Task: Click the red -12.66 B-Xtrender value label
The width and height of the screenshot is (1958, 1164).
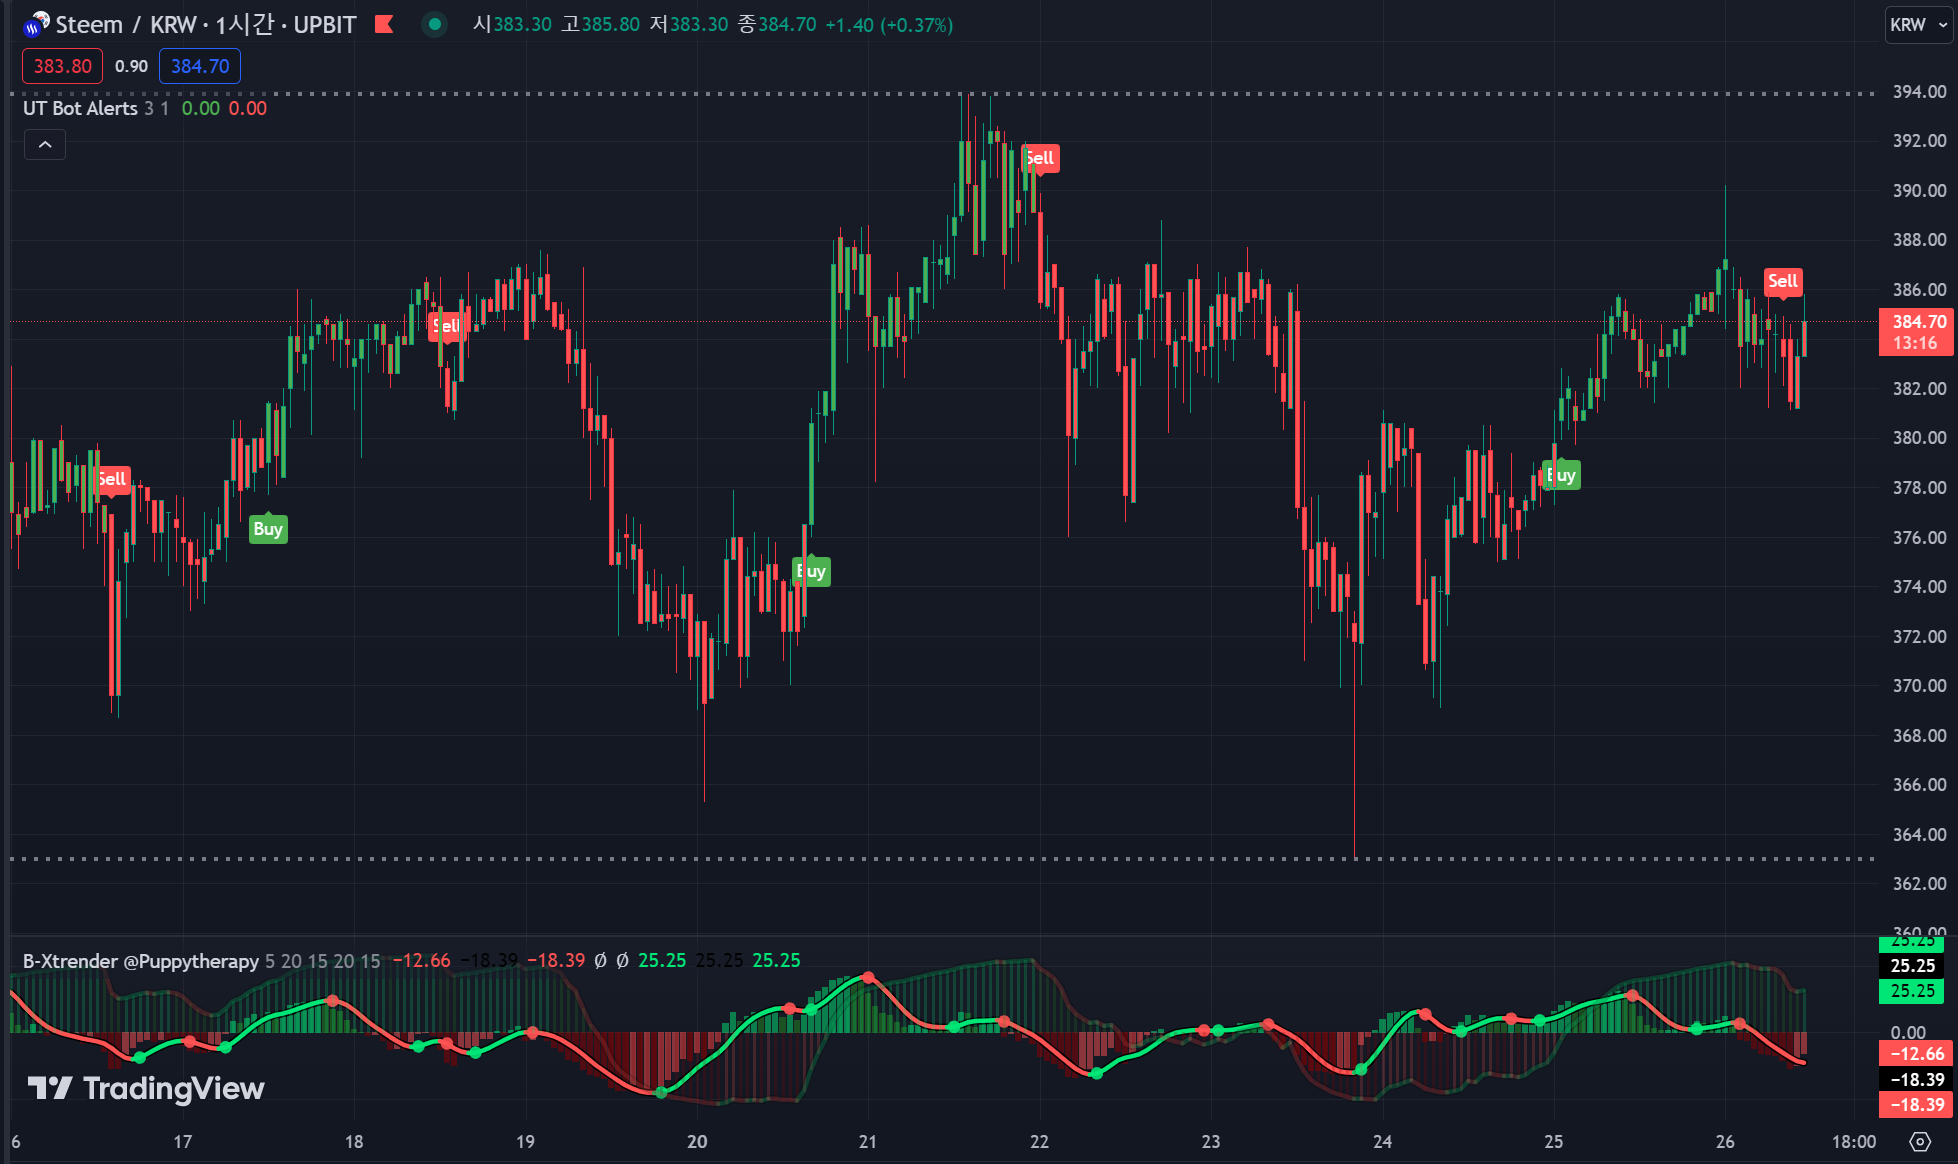Action: 1916,1053
